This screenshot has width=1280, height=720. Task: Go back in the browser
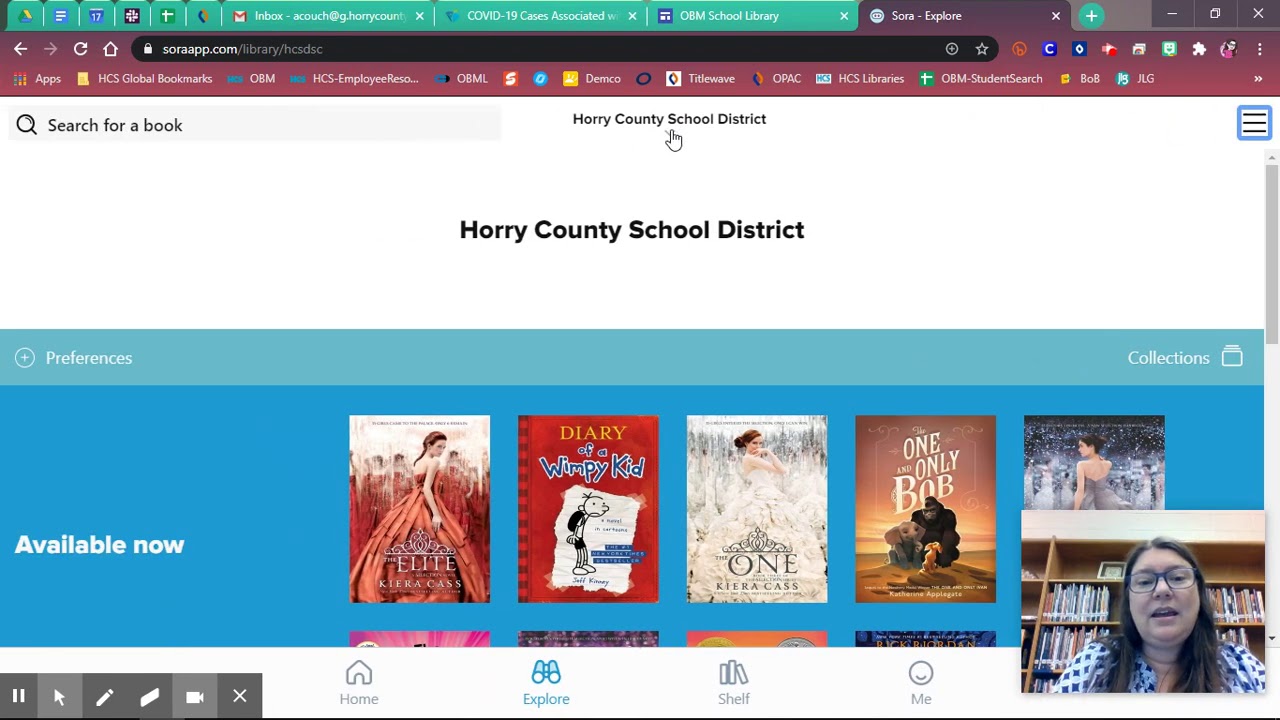(21, 49)
